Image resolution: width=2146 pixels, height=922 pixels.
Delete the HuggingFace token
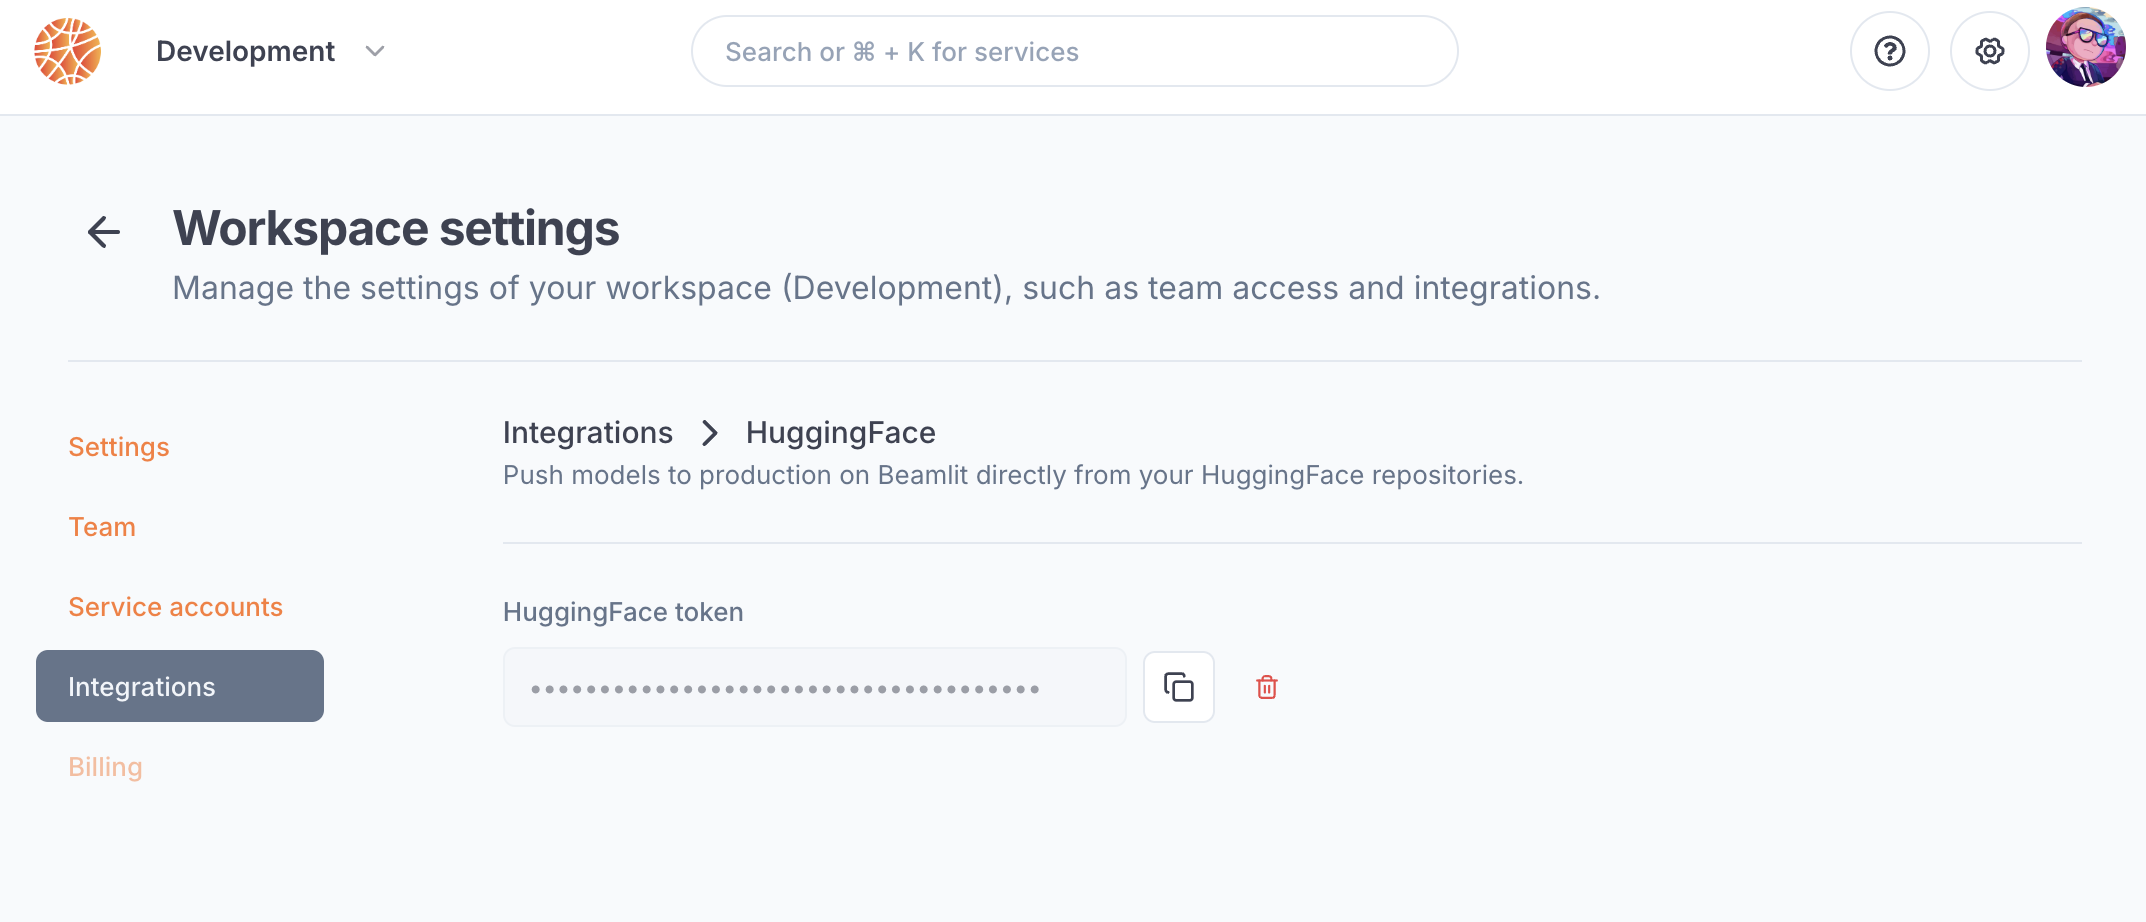[x=1267, y=687]
